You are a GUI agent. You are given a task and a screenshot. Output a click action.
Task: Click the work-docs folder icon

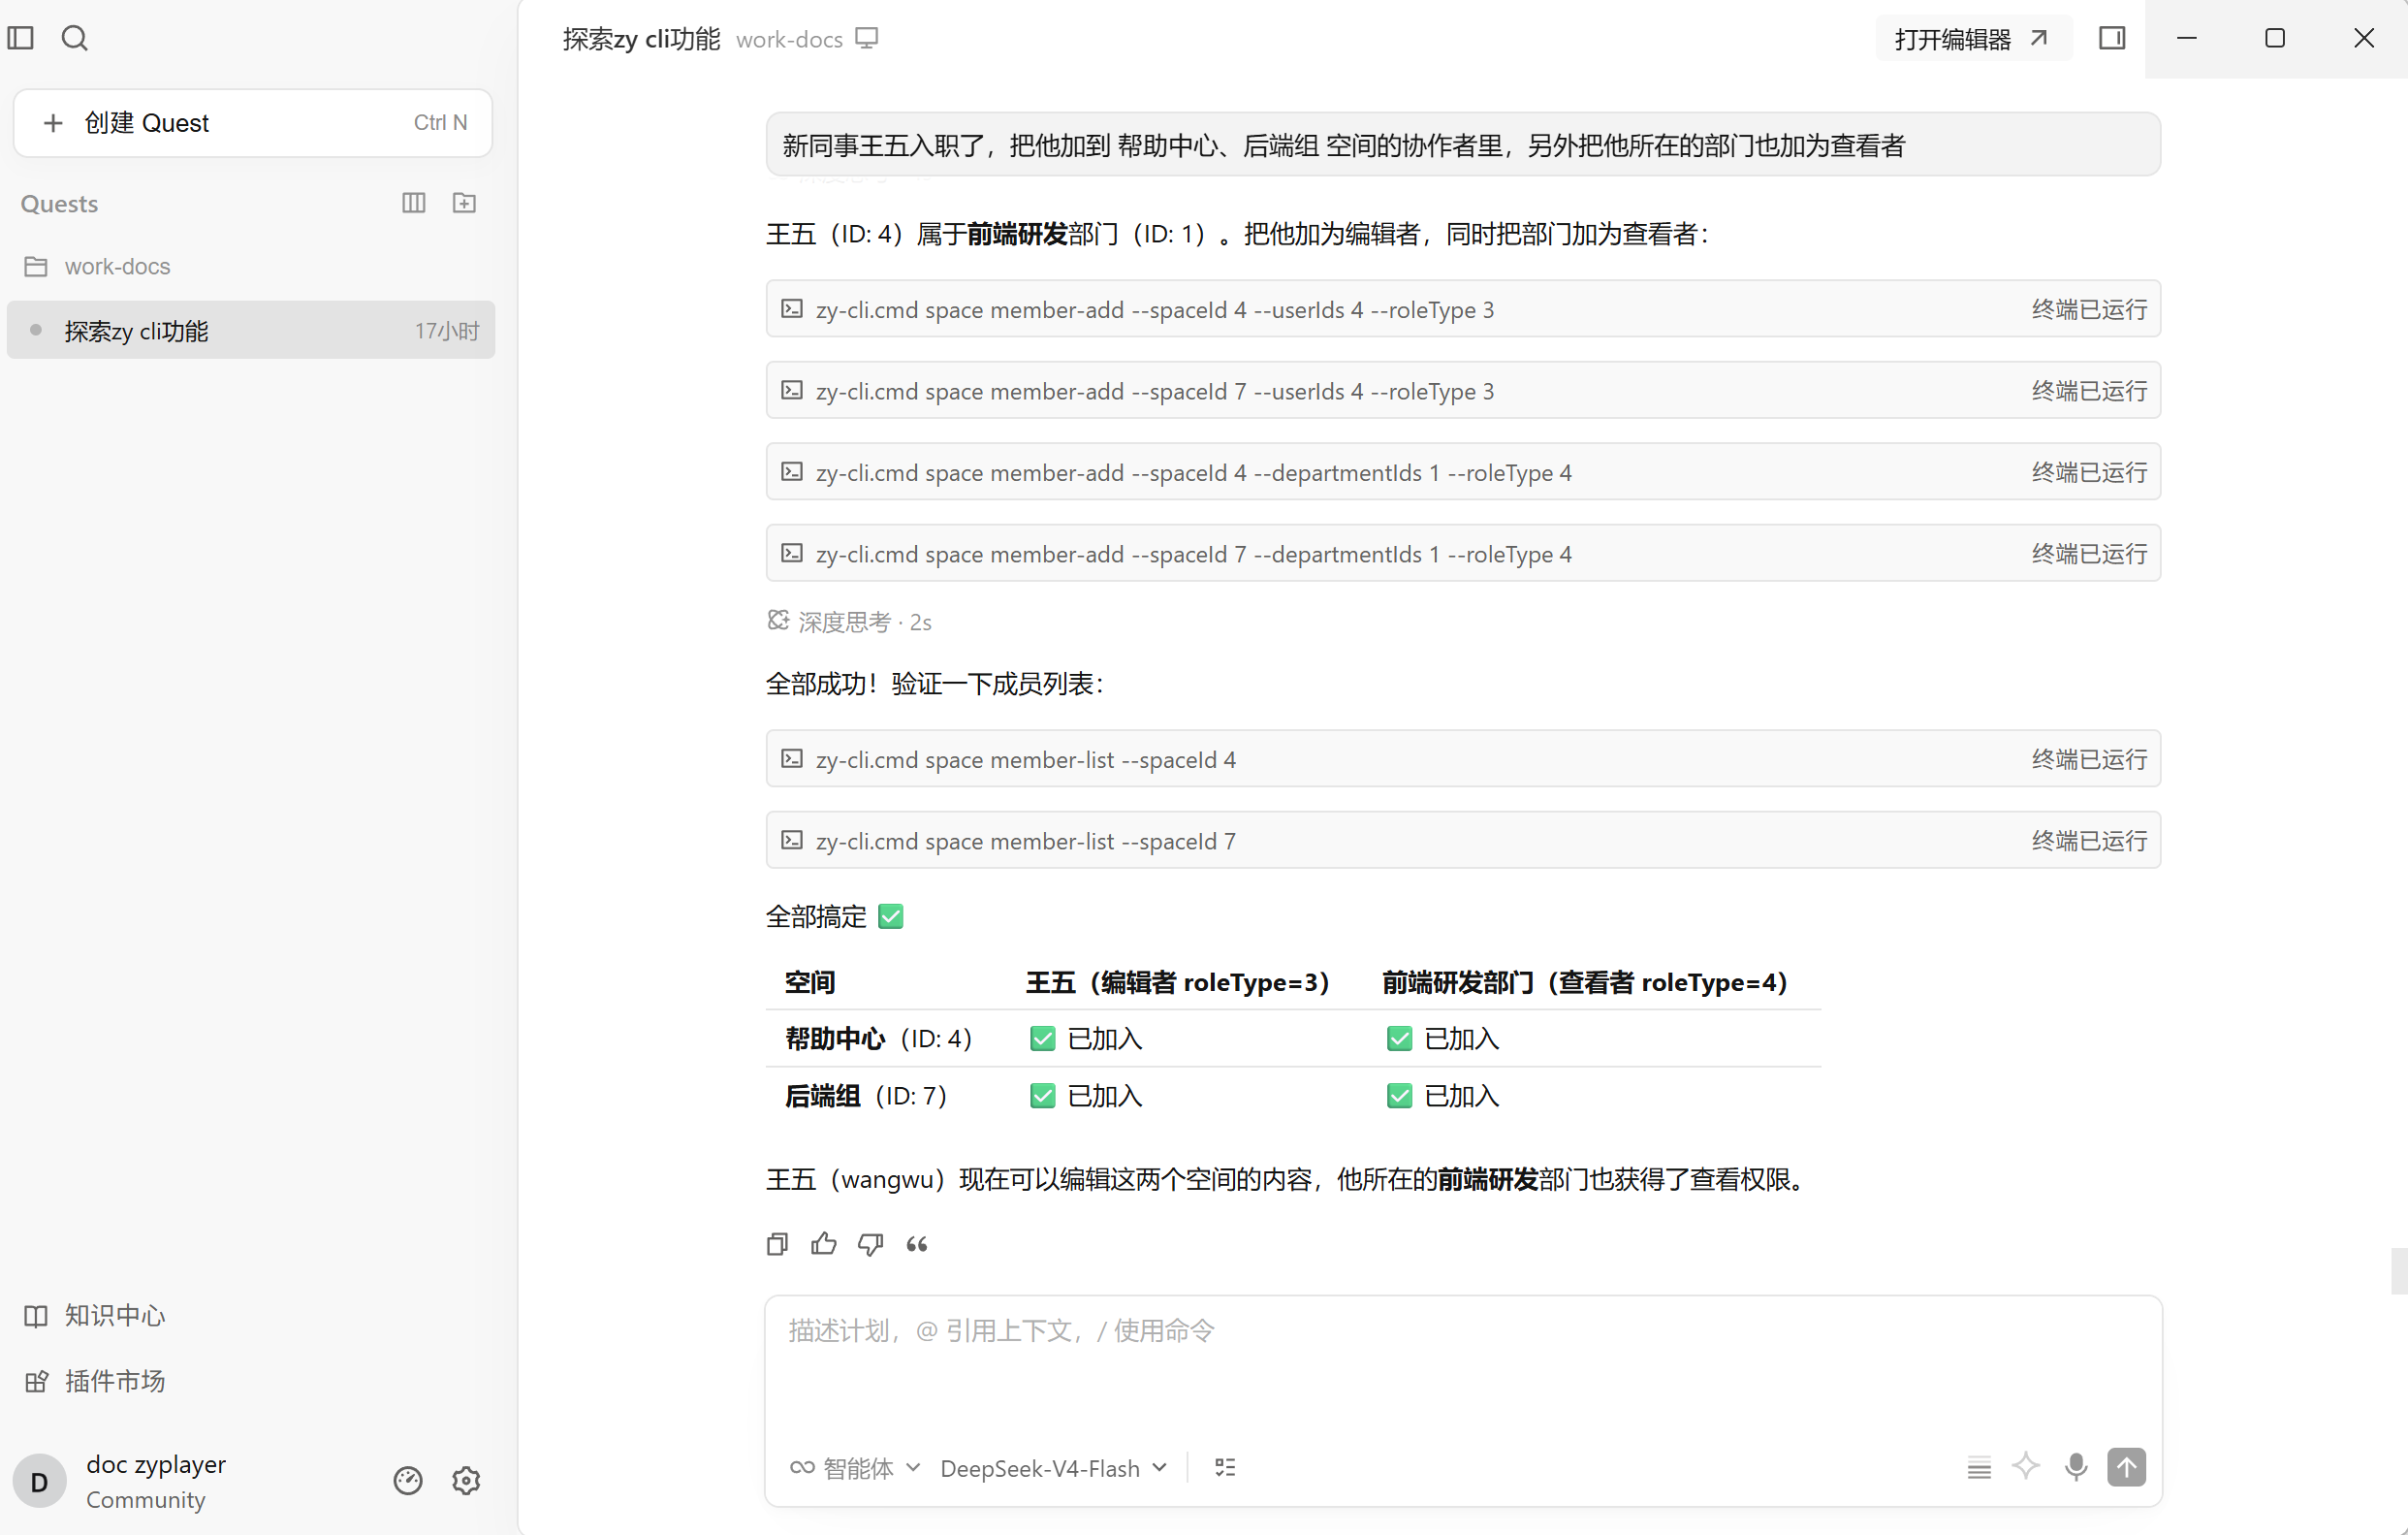36,266
